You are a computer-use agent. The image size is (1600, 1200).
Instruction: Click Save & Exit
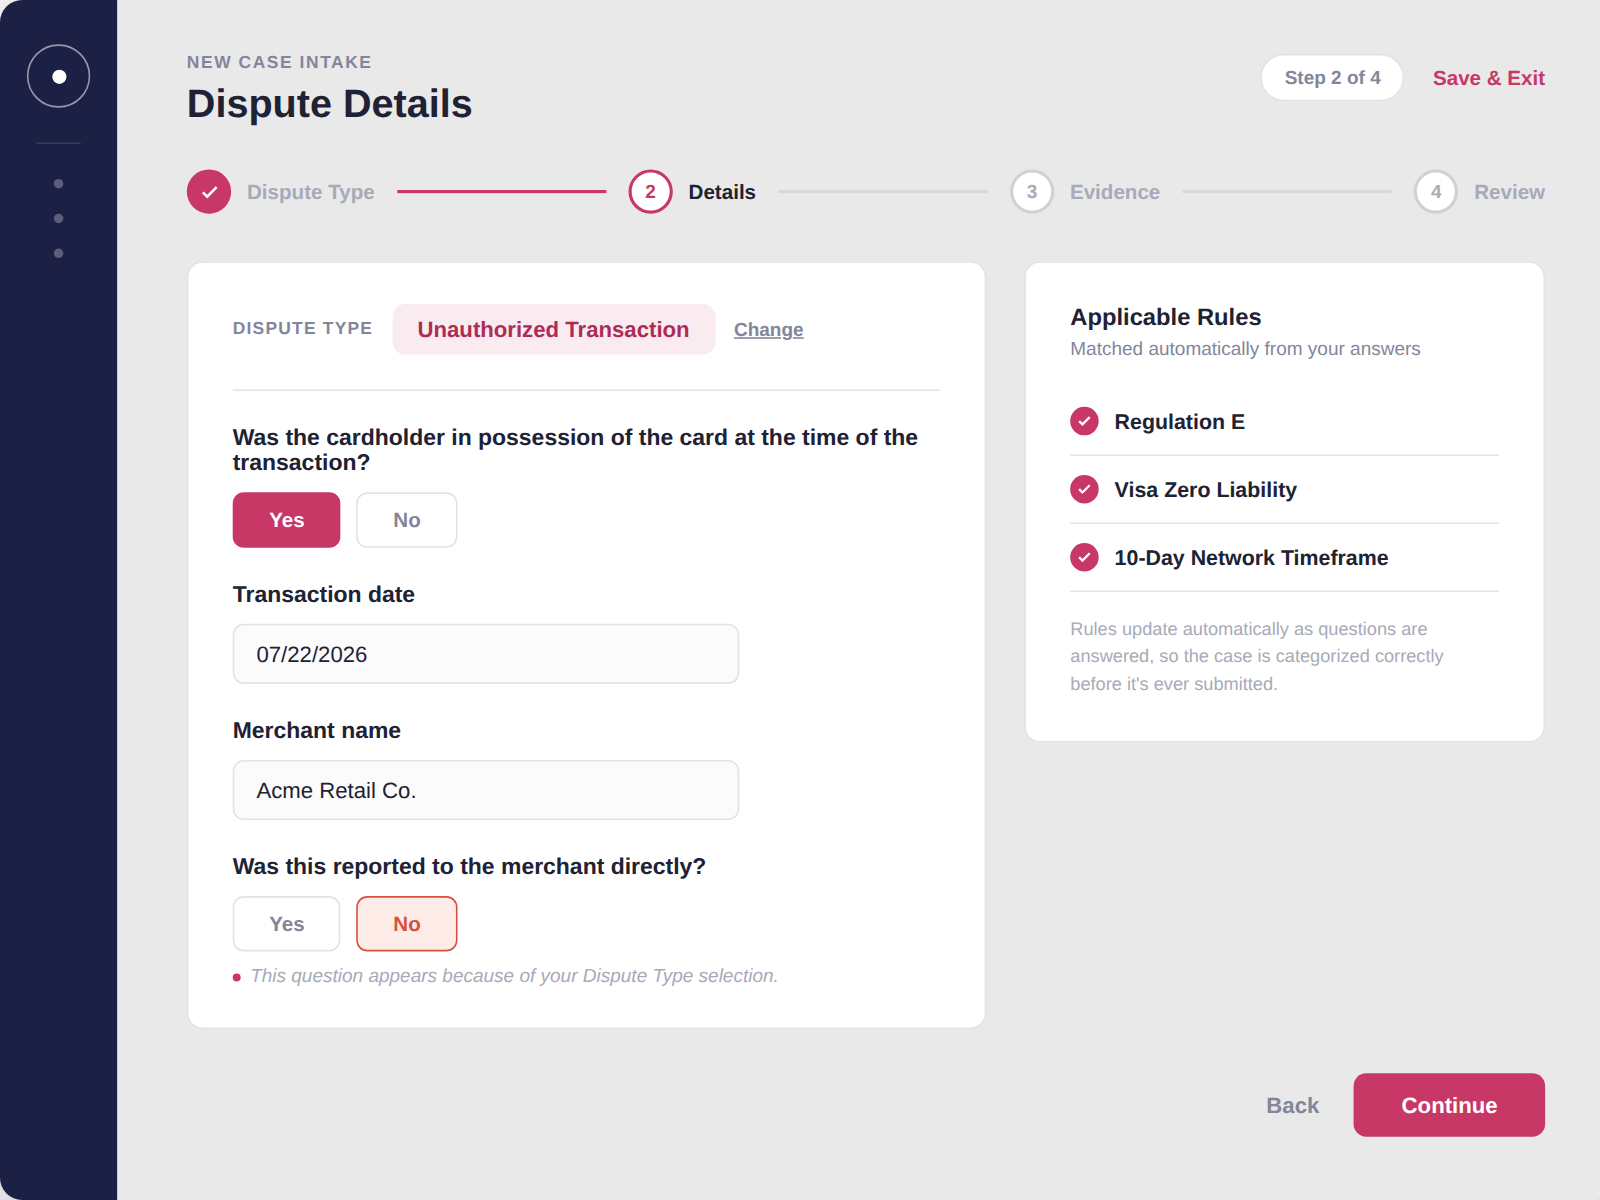tap(1488, 78)
